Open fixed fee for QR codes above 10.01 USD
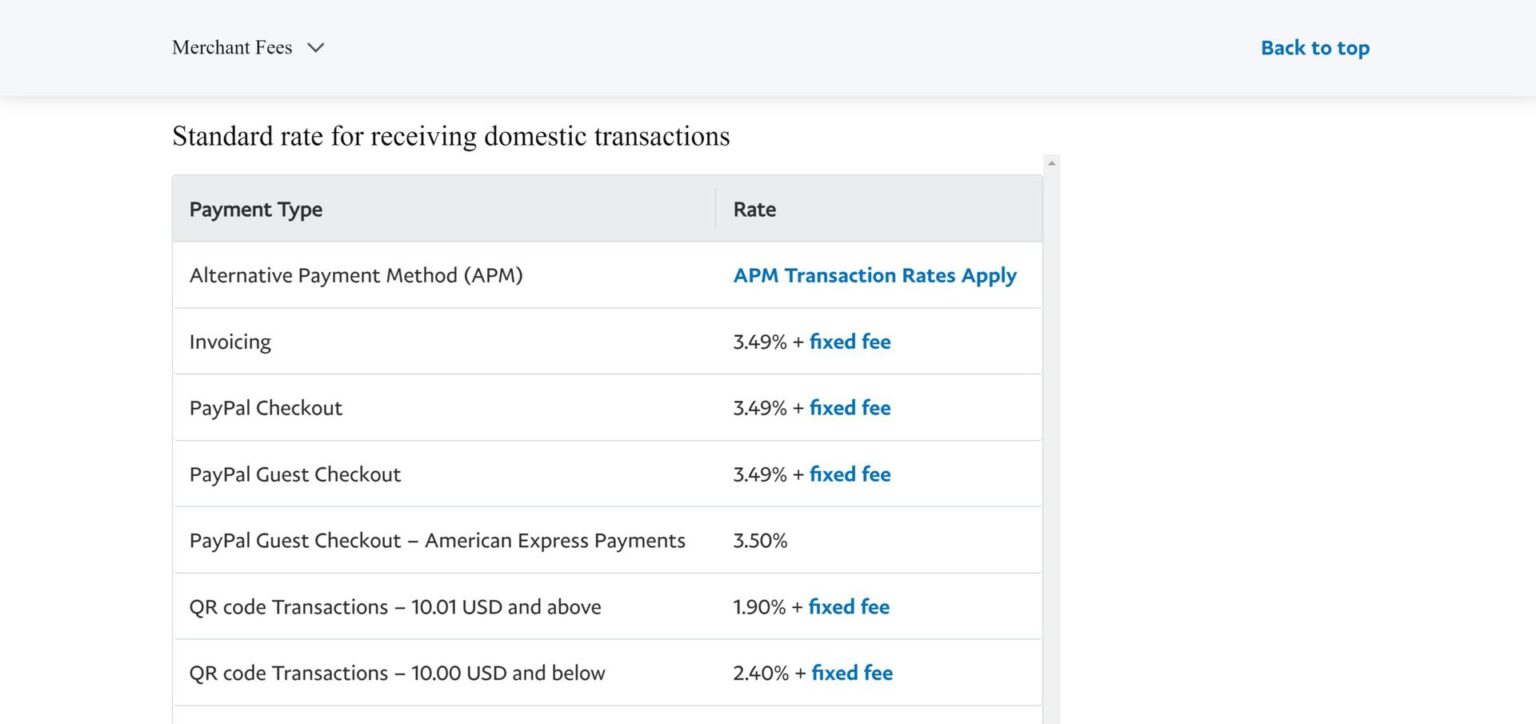 tap(849, 606)
